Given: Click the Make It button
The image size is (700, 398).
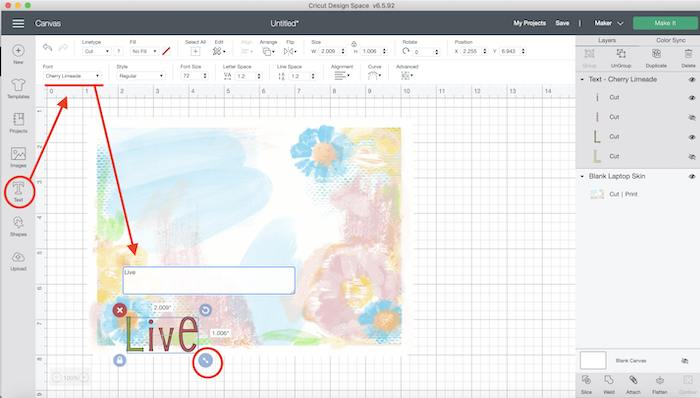Looking at the screenshot, I should (x=665, y=23).
